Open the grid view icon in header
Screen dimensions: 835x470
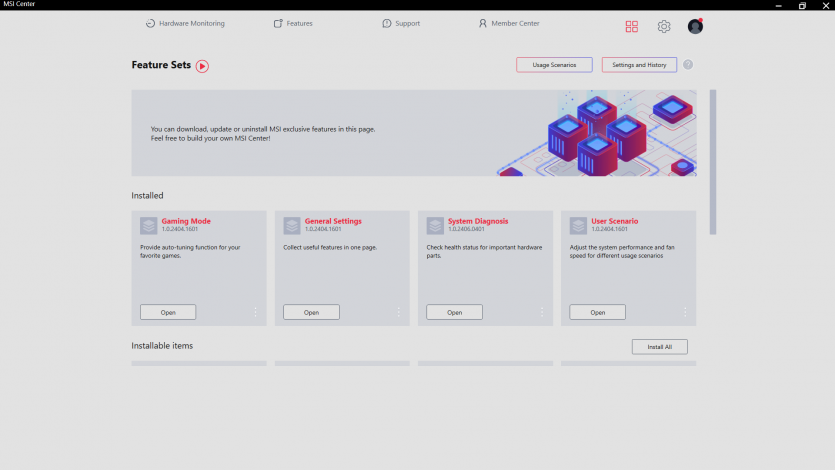tap(632, 27)
